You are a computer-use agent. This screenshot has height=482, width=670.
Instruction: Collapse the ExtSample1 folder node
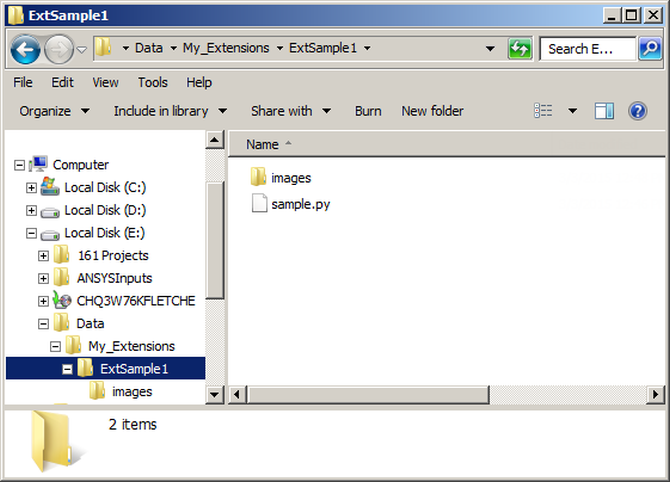[67, 369]
